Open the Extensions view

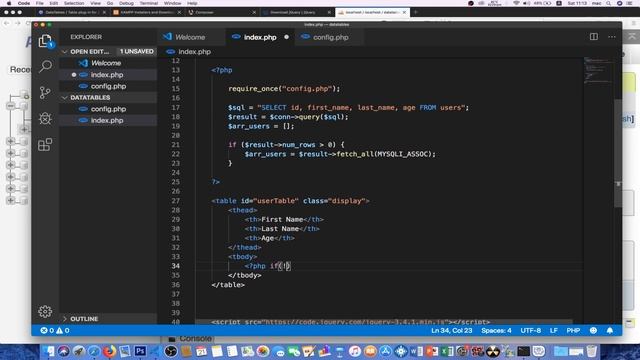(45, 144)
